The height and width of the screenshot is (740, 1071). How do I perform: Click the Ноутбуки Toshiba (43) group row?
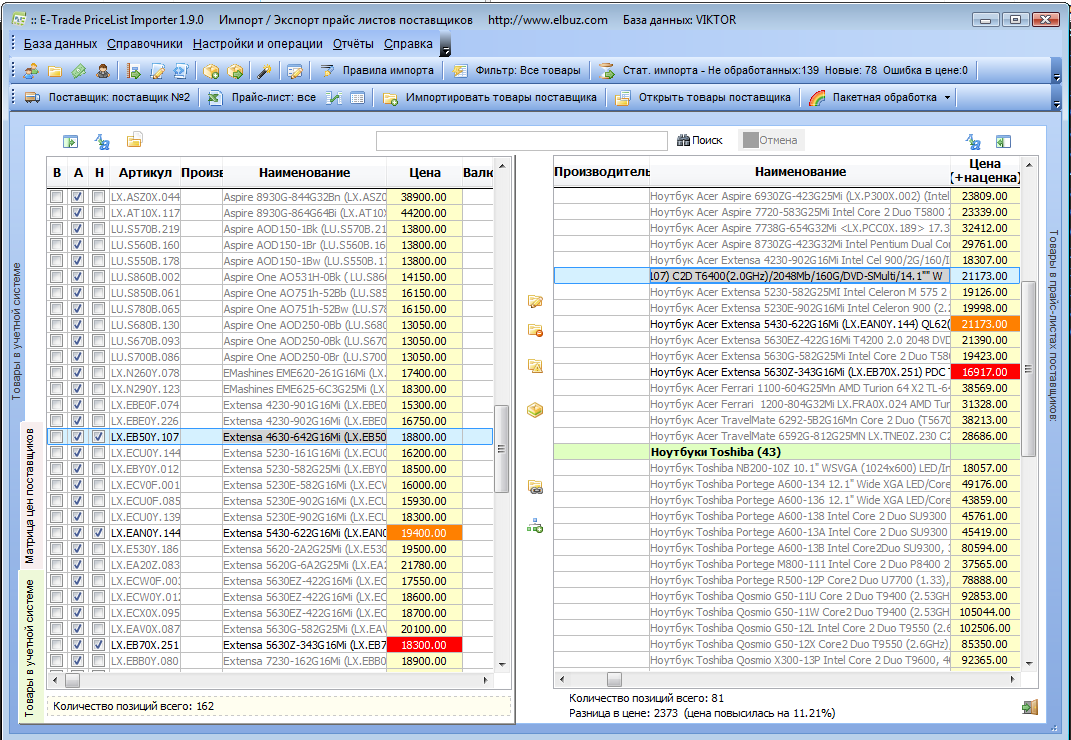785,452
